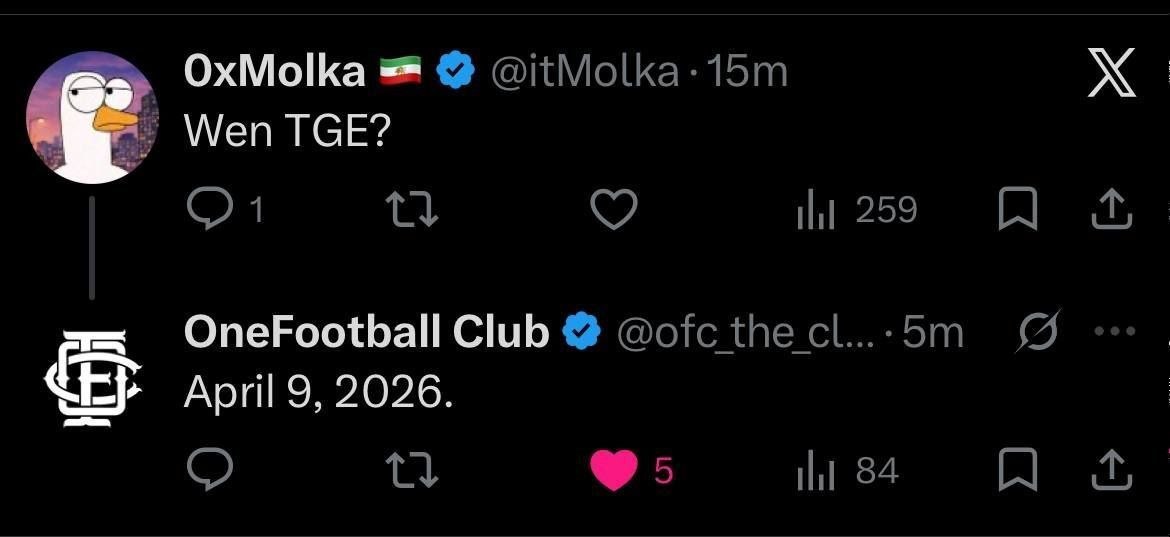Open the OneFootball Club profile name
Viewport: 1170px width, 537px height.
[x=366, y=332]
